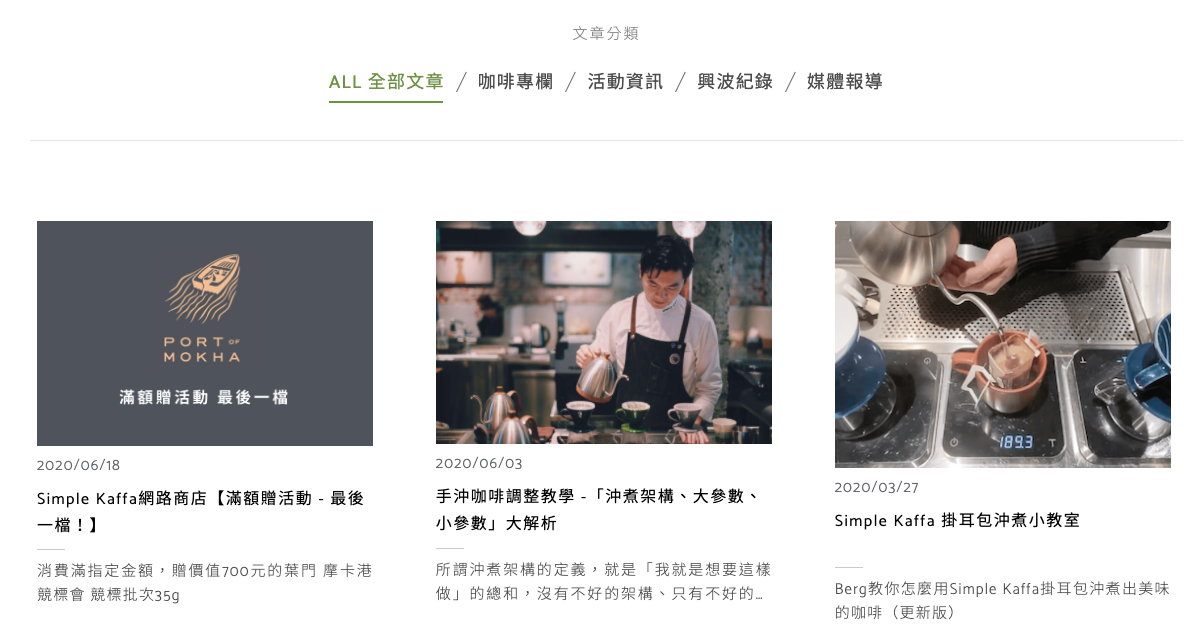This screenshot has height=632, width=1204.
Task: Click the excerpt starting 消費滿指定金額
Action: (x=205, y=582)
